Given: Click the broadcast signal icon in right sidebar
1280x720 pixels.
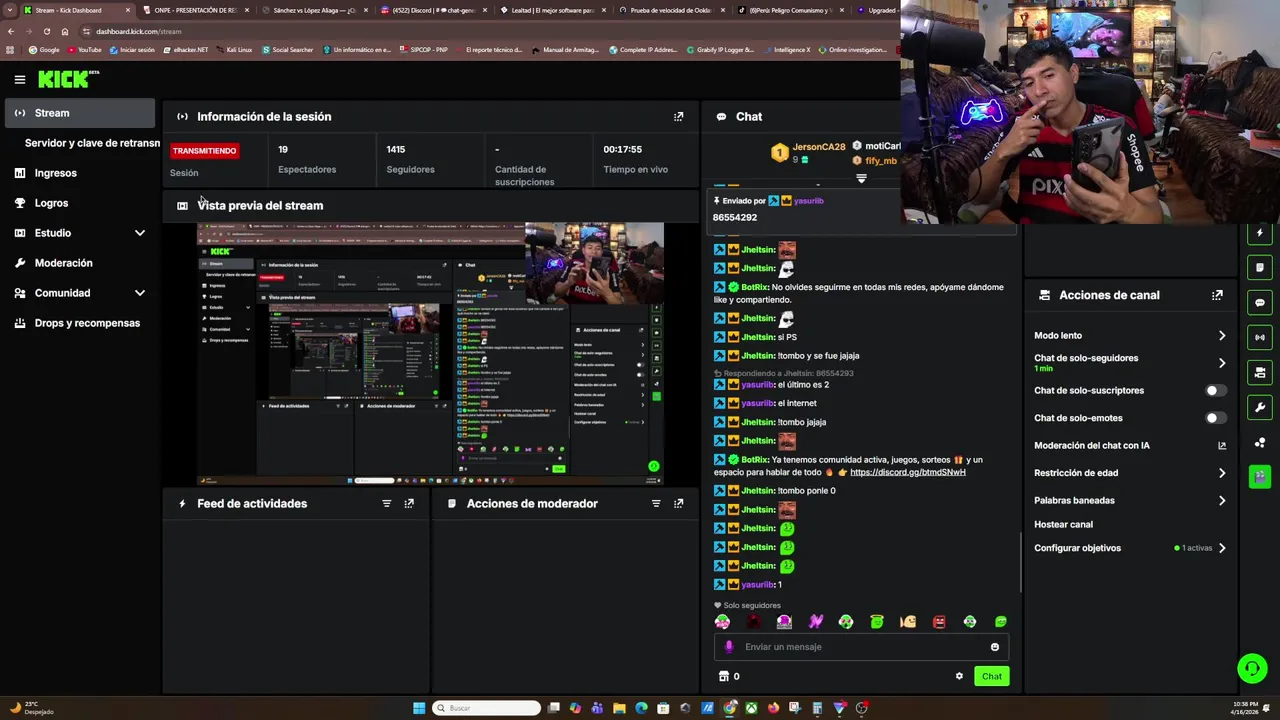Looking at the screenshot, I should 1260,338.
